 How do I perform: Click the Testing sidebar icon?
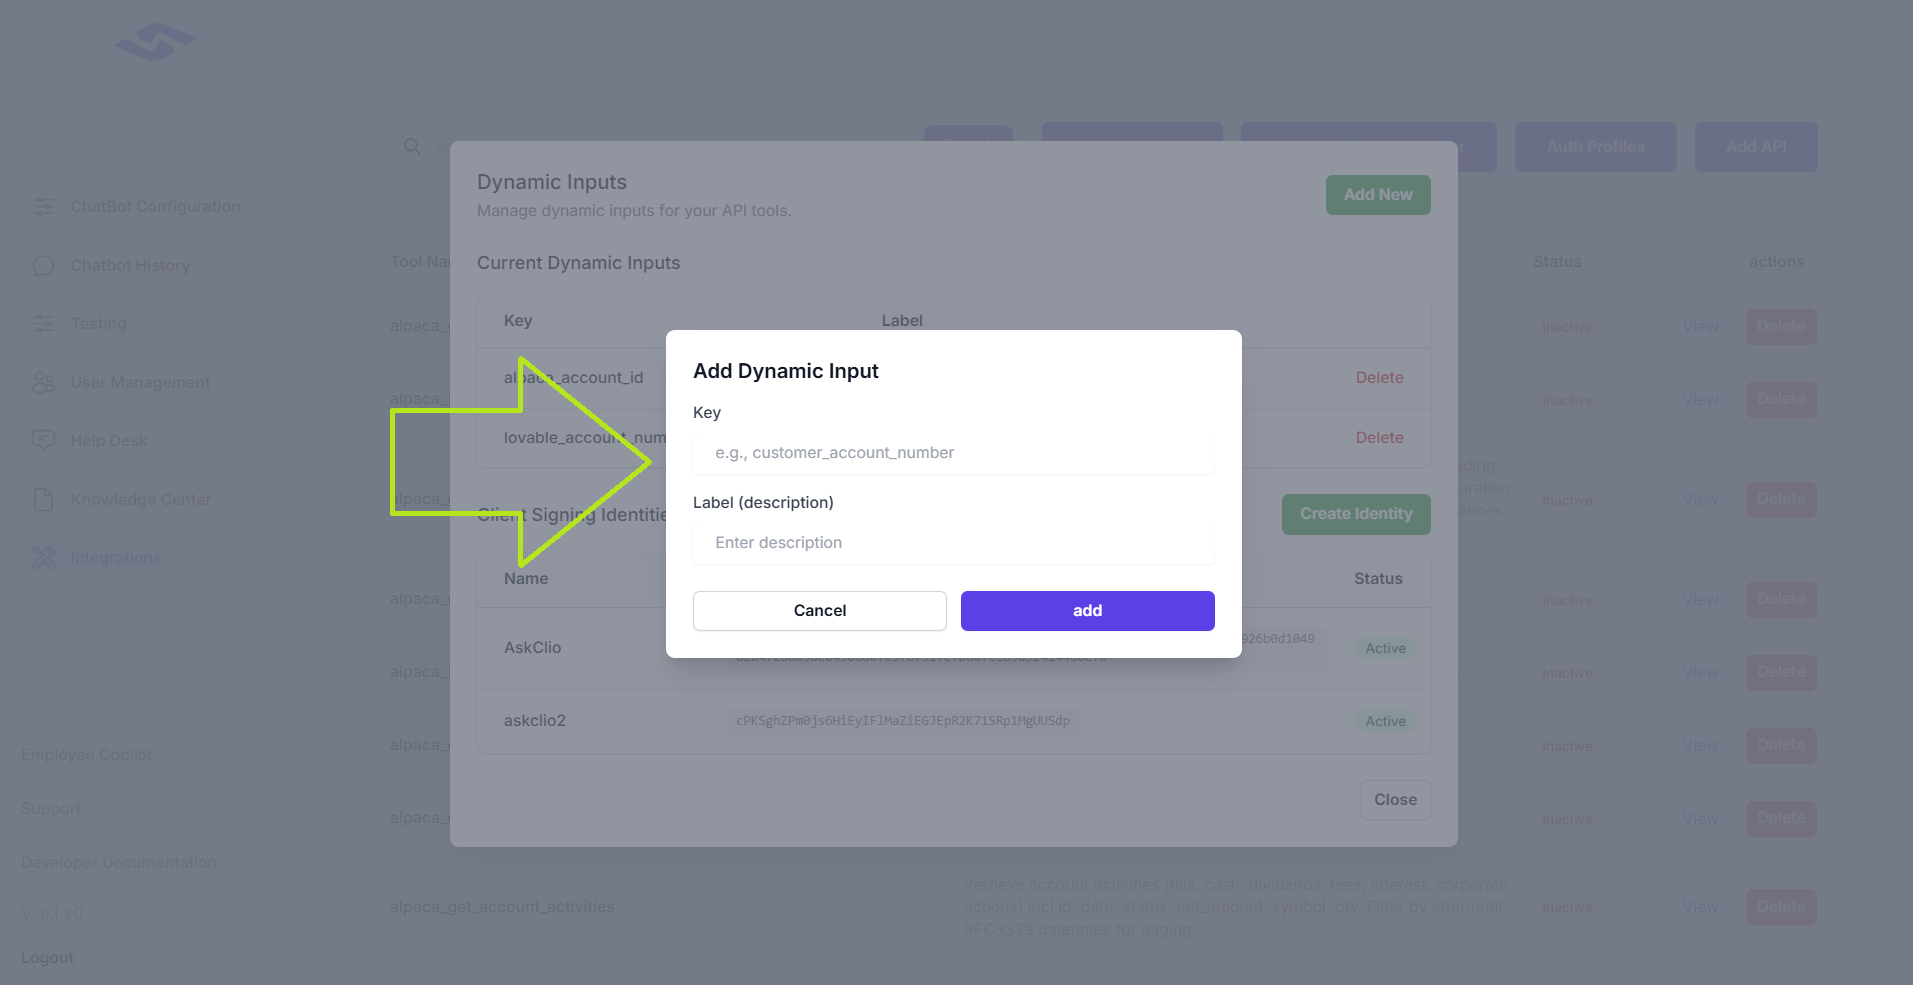point(44,324)
